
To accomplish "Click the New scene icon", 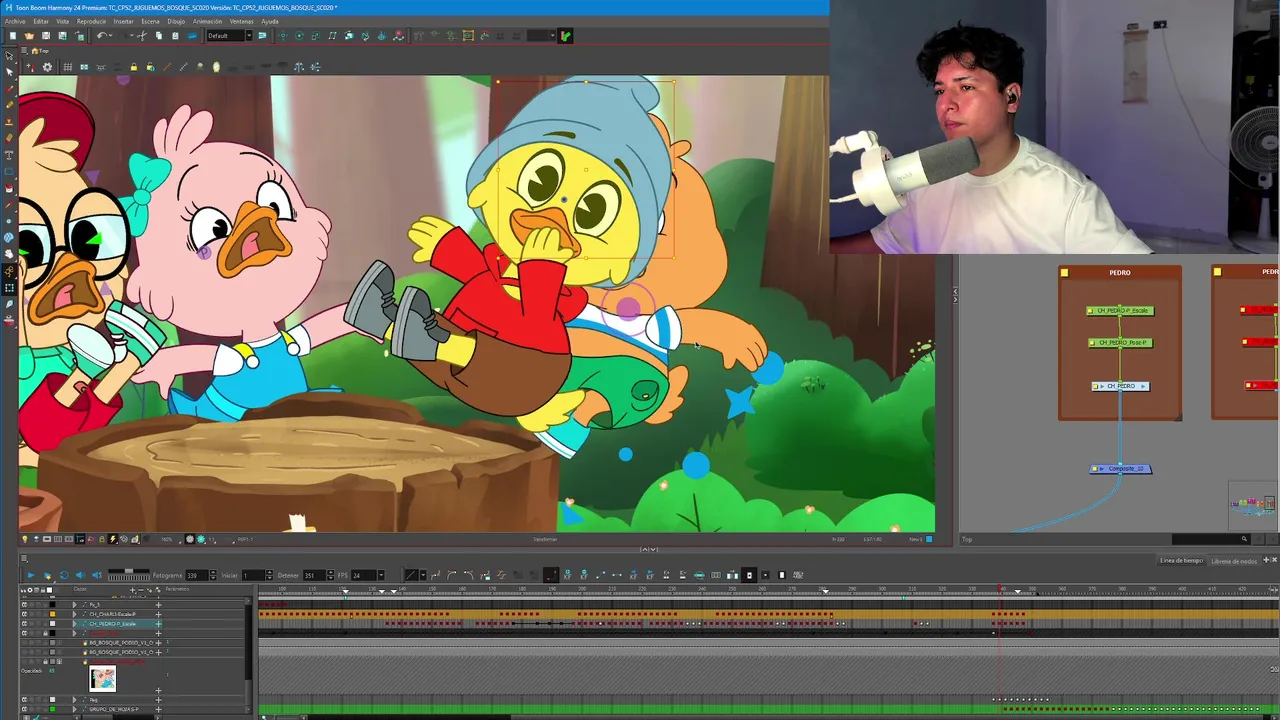I will click(13, 36).
